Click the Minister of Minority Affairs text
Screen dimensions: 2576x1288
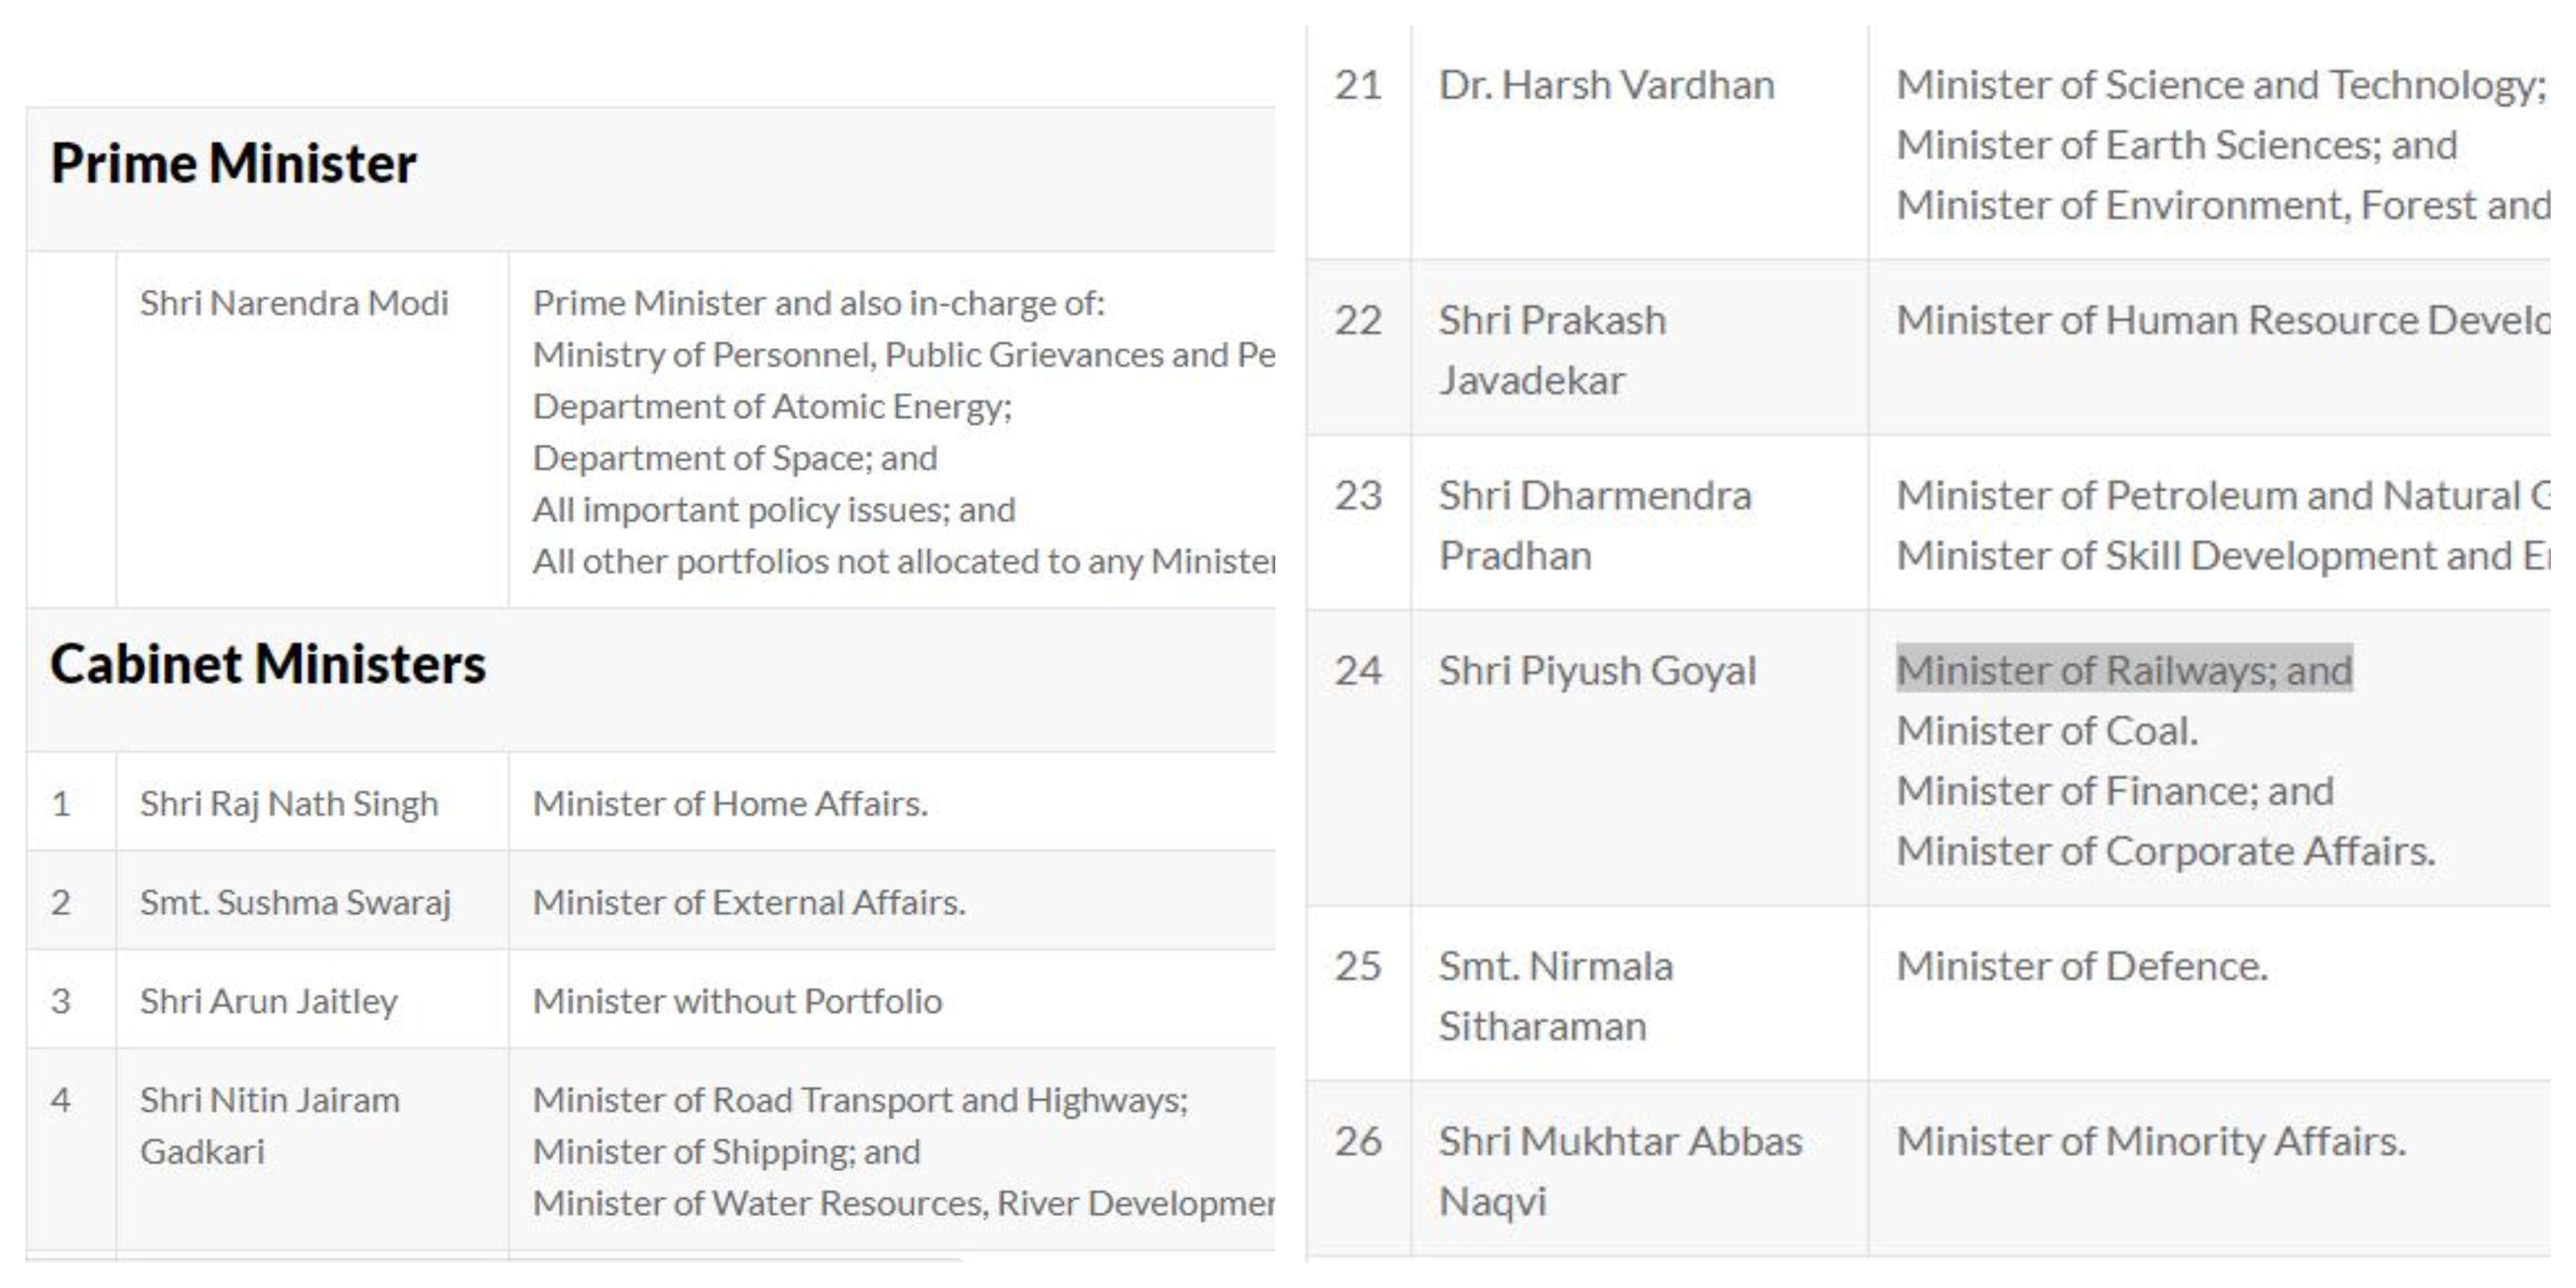(2151, 1141)
